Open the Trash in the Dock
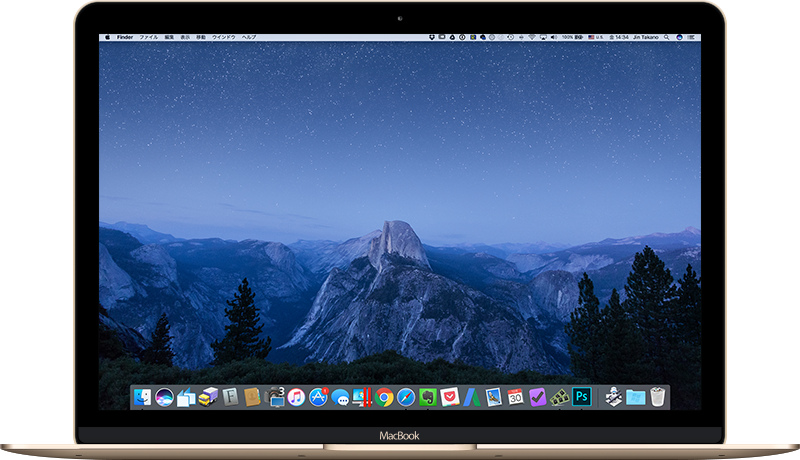The width and height of the screenshot is (800, 460). (658, 397)
